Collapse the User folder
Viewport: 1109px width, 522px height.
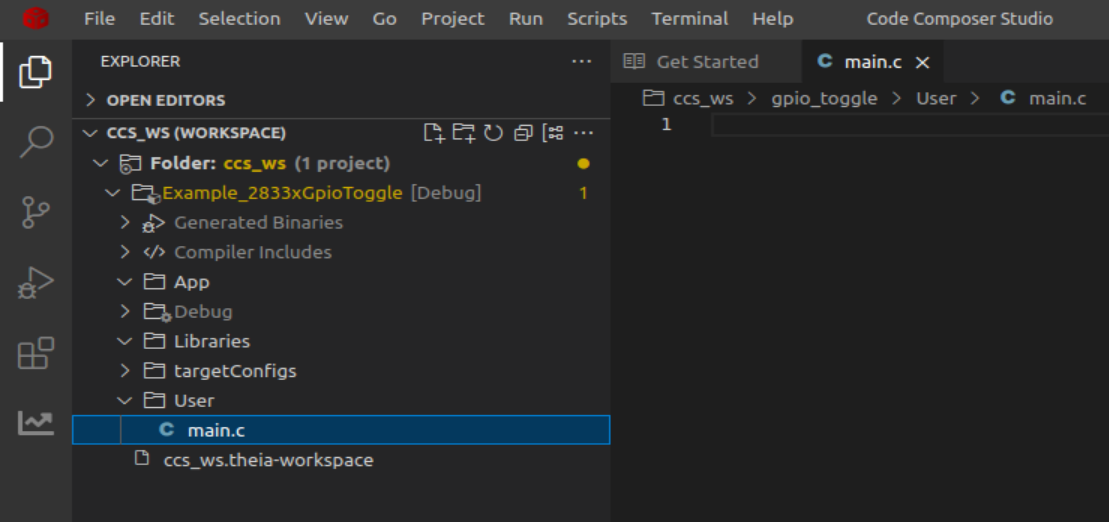coord(125,401)
